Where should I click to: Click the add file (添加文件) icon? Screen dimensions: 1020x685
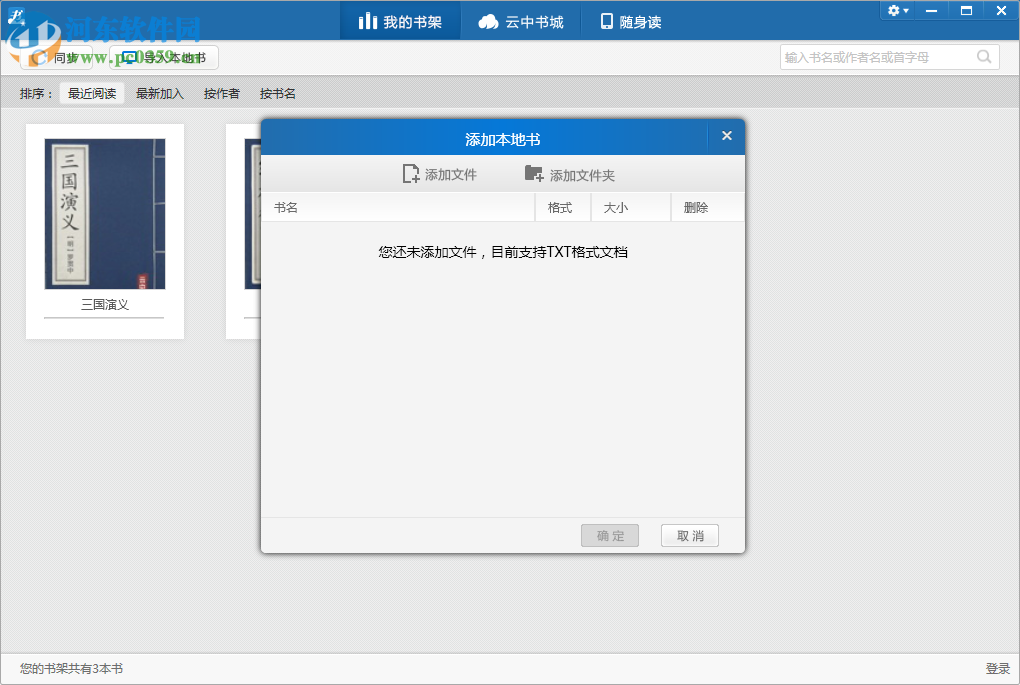[410, 173]
